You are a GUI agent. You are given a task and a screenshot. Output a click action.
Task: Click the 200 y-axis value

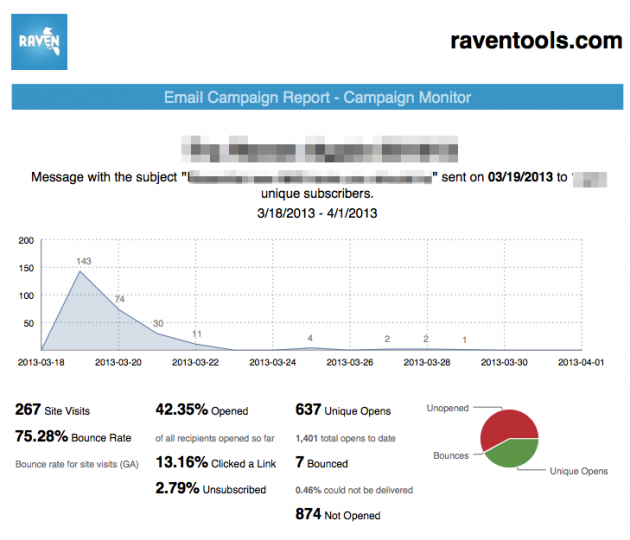26,241
